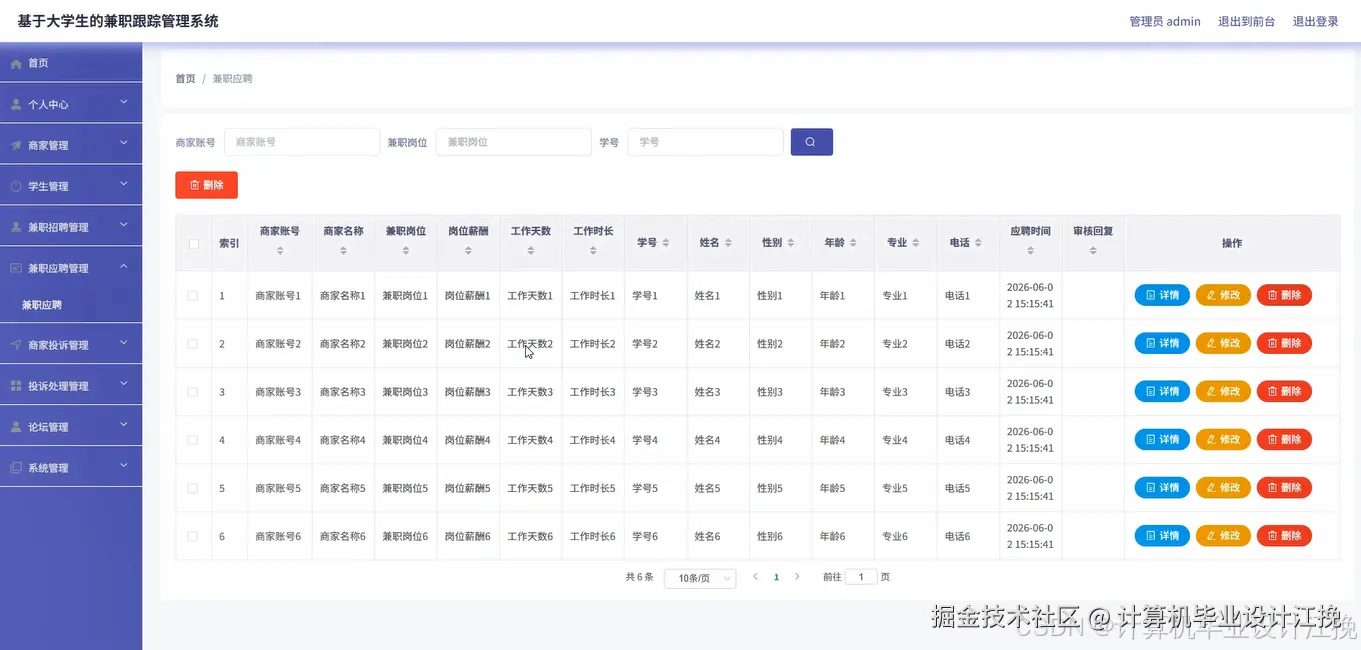Open the 10条/页 page size dropdown
1361x650 pixels.
700,577
